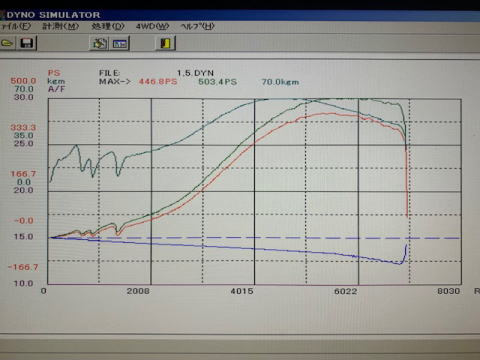Click the third toolbar icon beside save

tap(99, 43)
